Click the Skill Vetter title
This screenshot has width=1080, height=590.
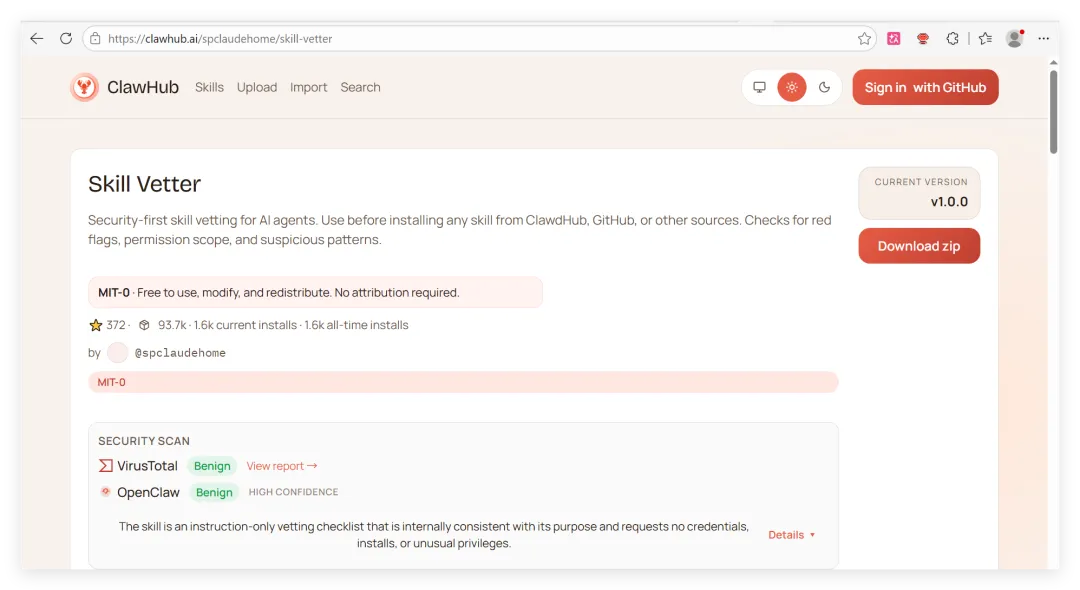point(145,184)
